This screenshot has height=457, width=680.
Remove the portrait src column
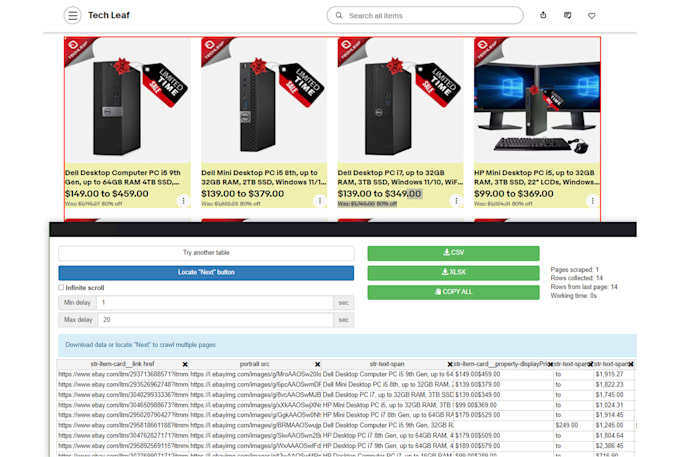pos(317,365)
